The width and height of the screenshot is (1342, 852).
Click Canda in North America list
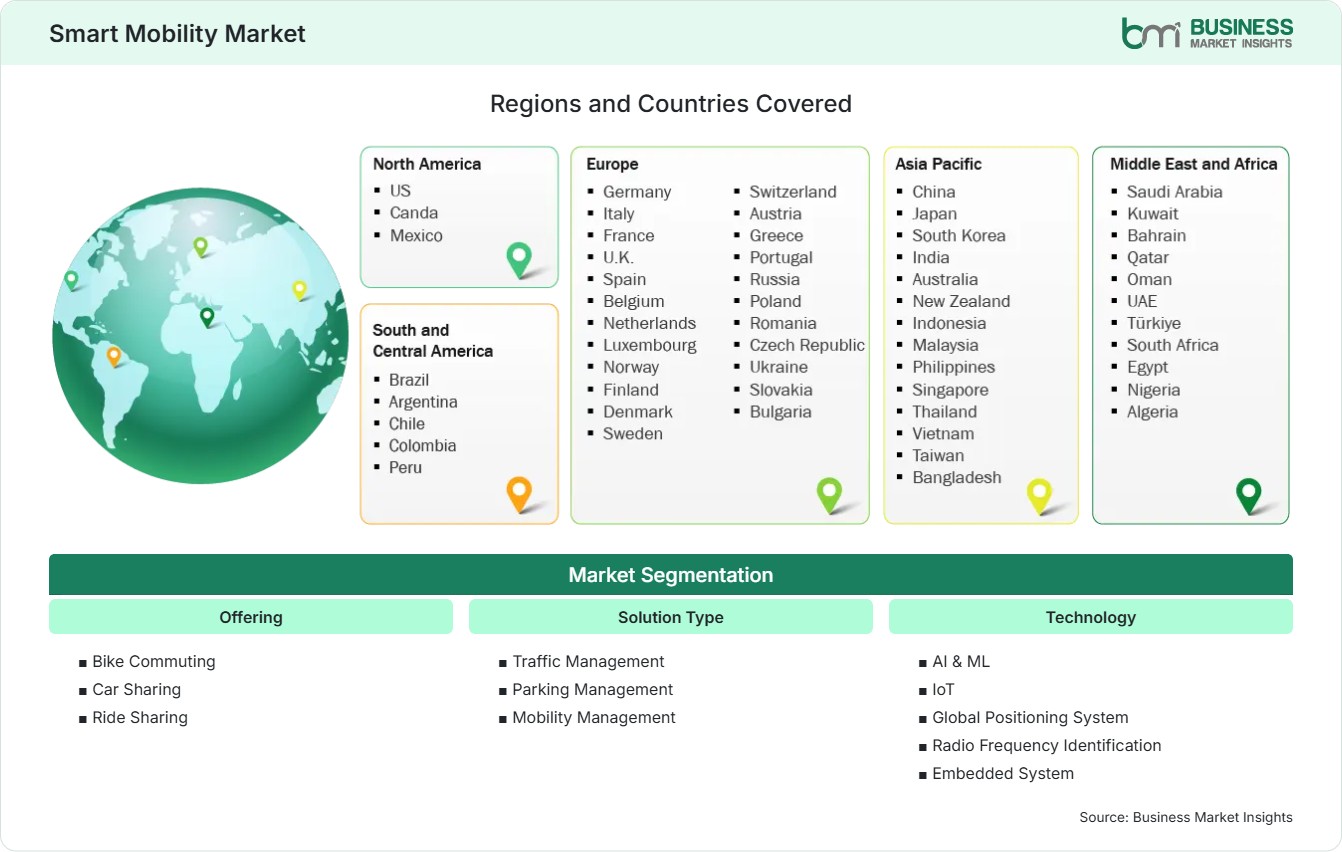(414, 212)
